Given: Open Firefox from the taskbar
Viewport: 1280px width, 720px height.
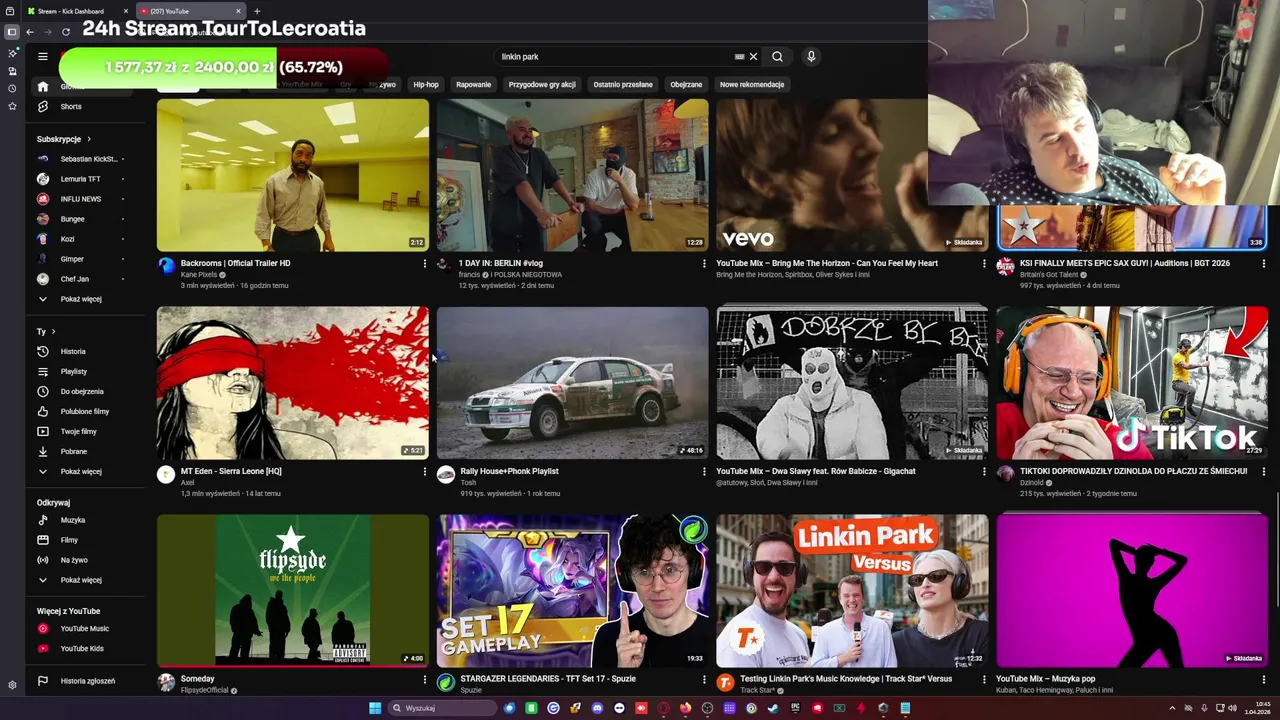Looking at the screenshot, I should [x=686, y=708].
